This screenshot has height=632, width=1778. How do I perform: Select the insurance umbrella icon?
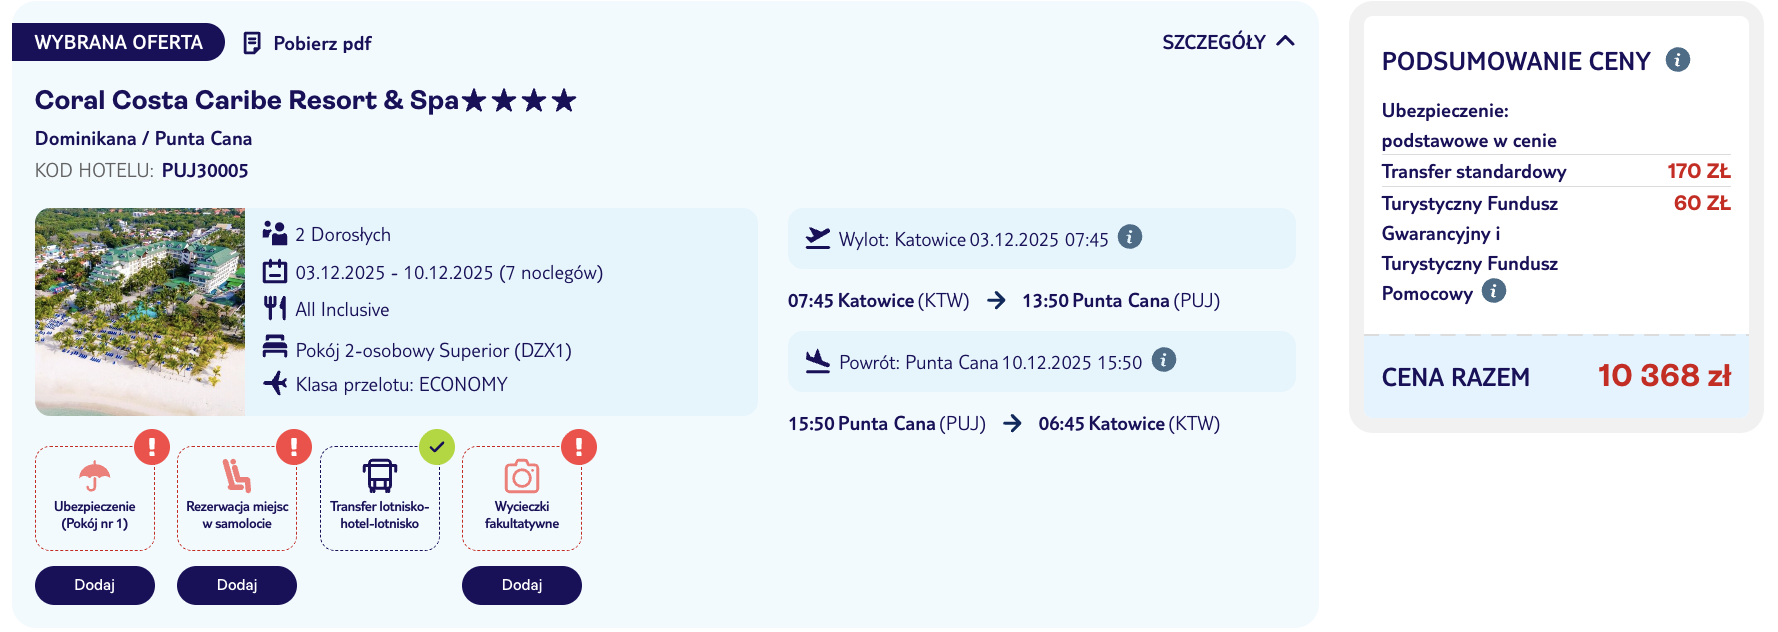(x=94, y=475)
